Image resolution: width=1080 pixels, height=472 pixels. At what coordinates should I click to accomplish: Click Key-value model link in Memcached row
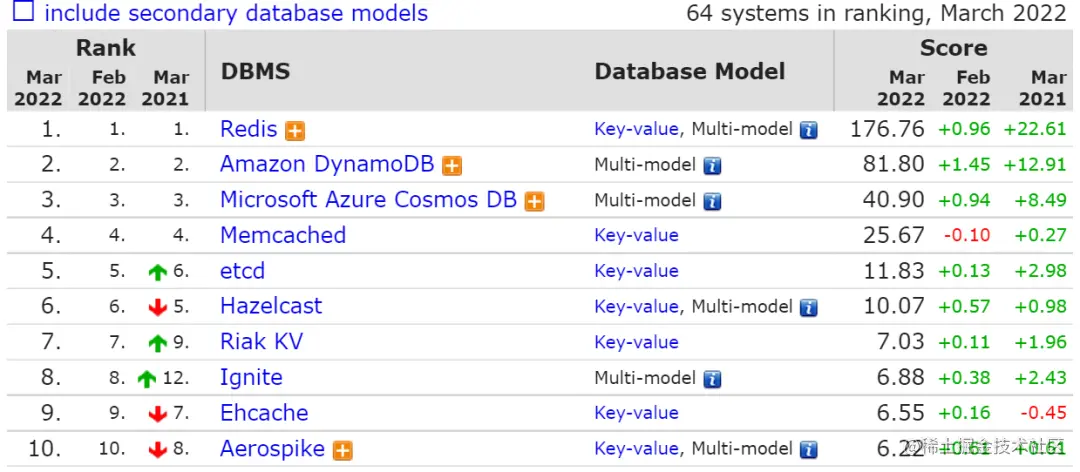(x=636, y=236)
